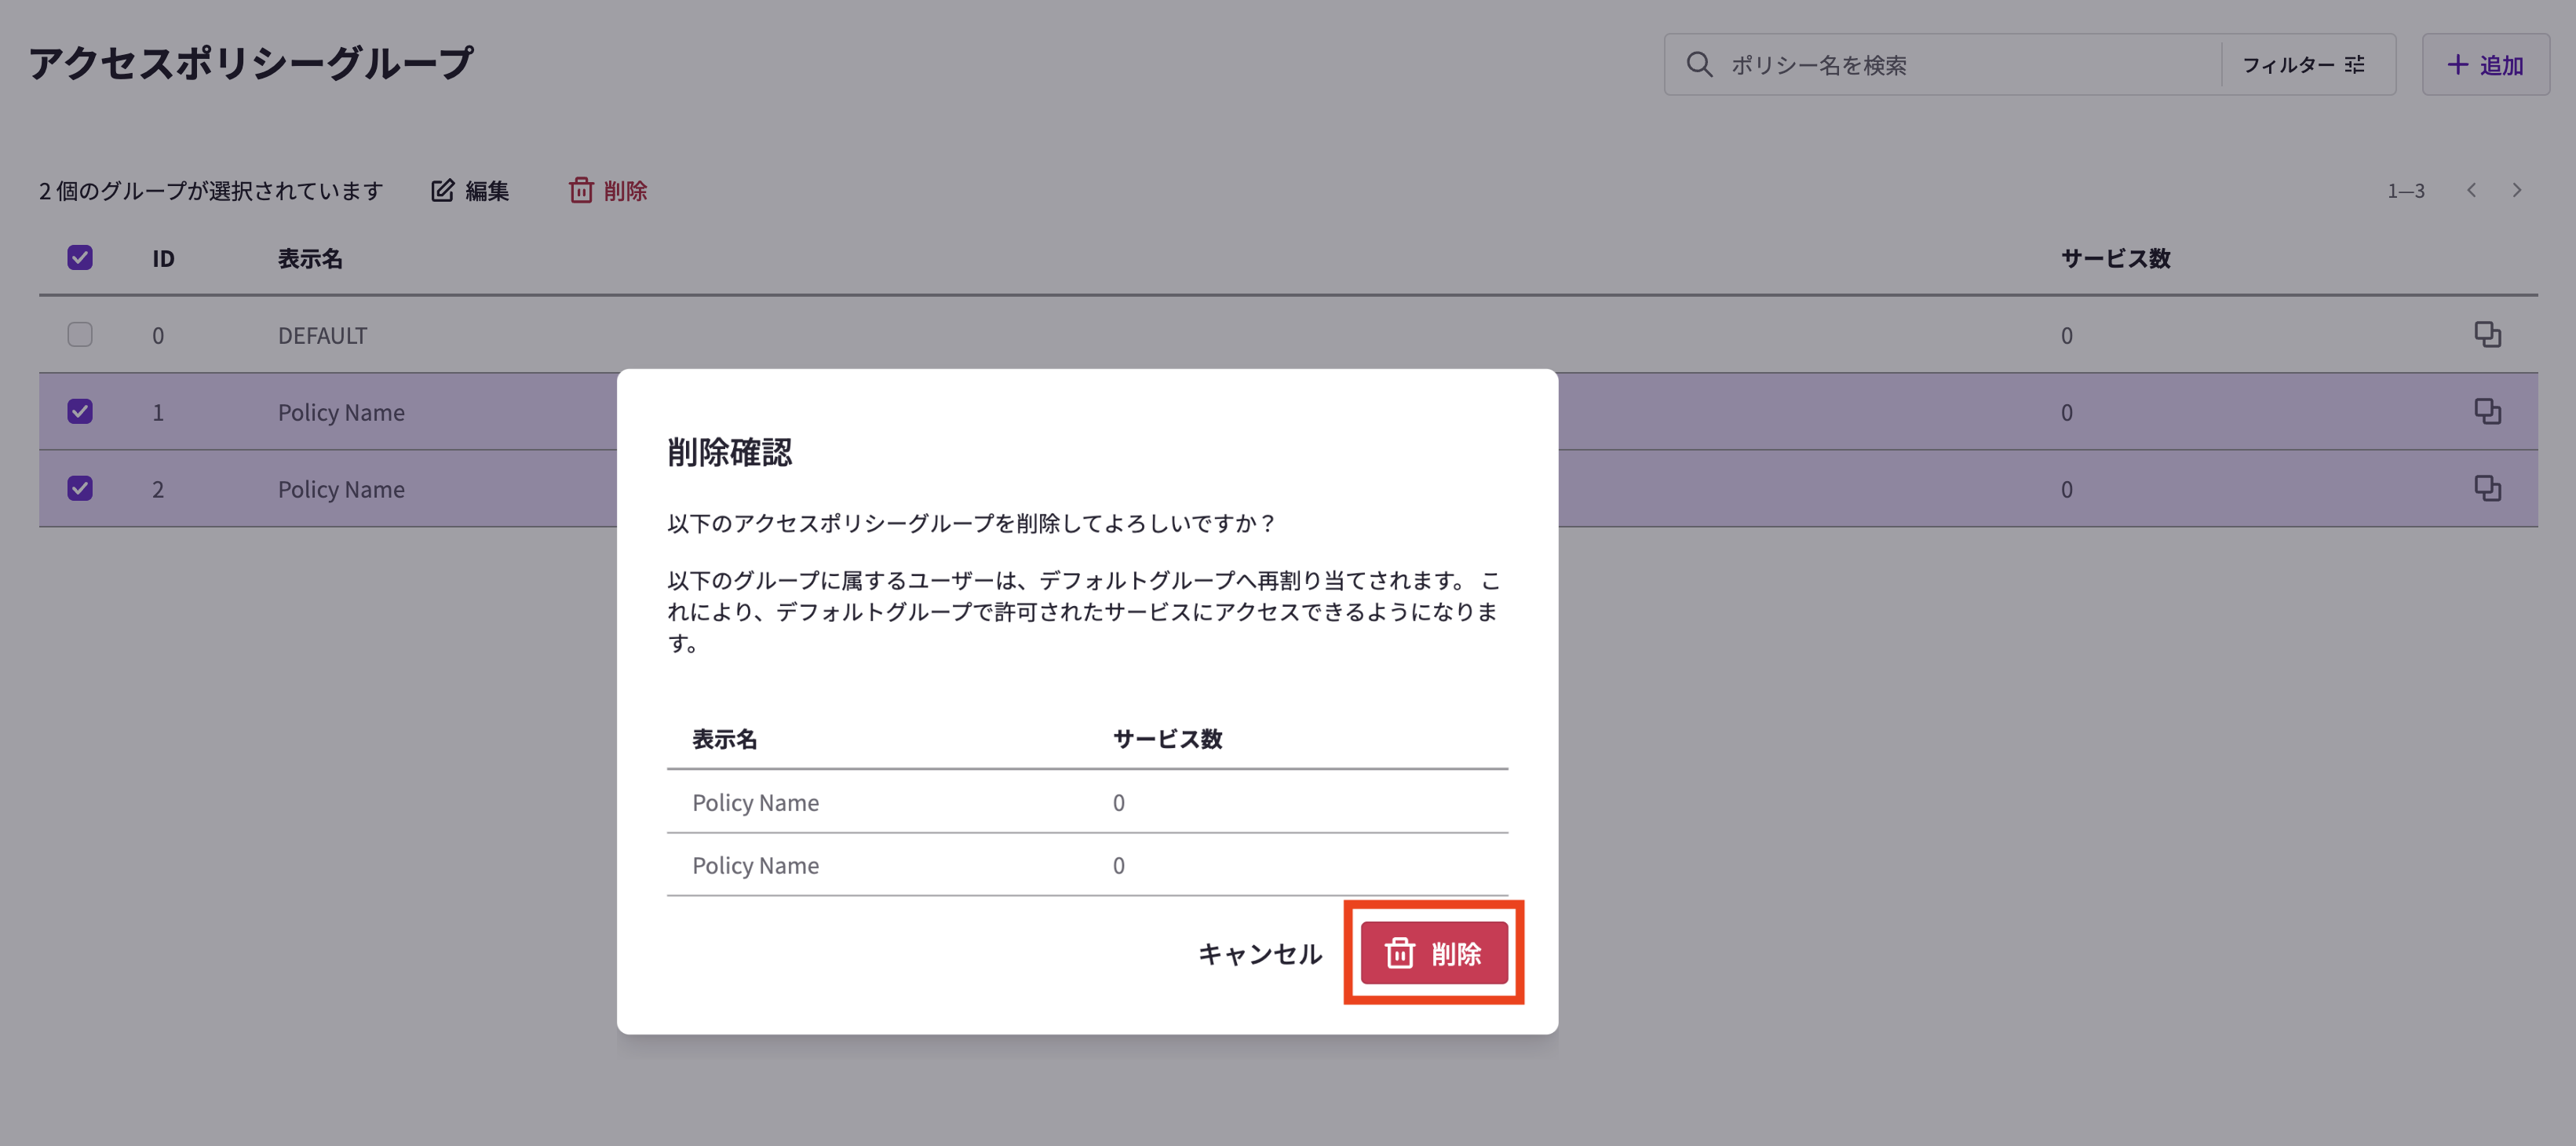Click the dialog's 表示名 column header
2576x1146 pixels.
pyautogui.click(x=724, y=739)
